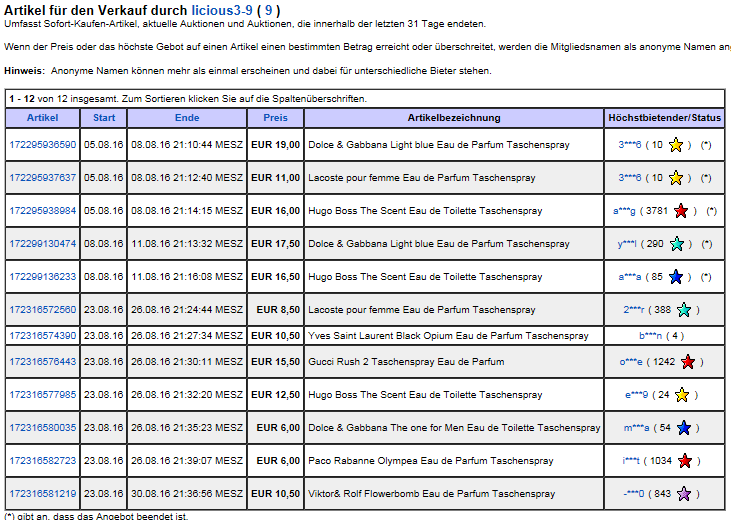The image size is (731, 520).
Task: Open bidder 3***6 in Dolce & Gabbana EUR 19,00 row
Action: (630, 145)
